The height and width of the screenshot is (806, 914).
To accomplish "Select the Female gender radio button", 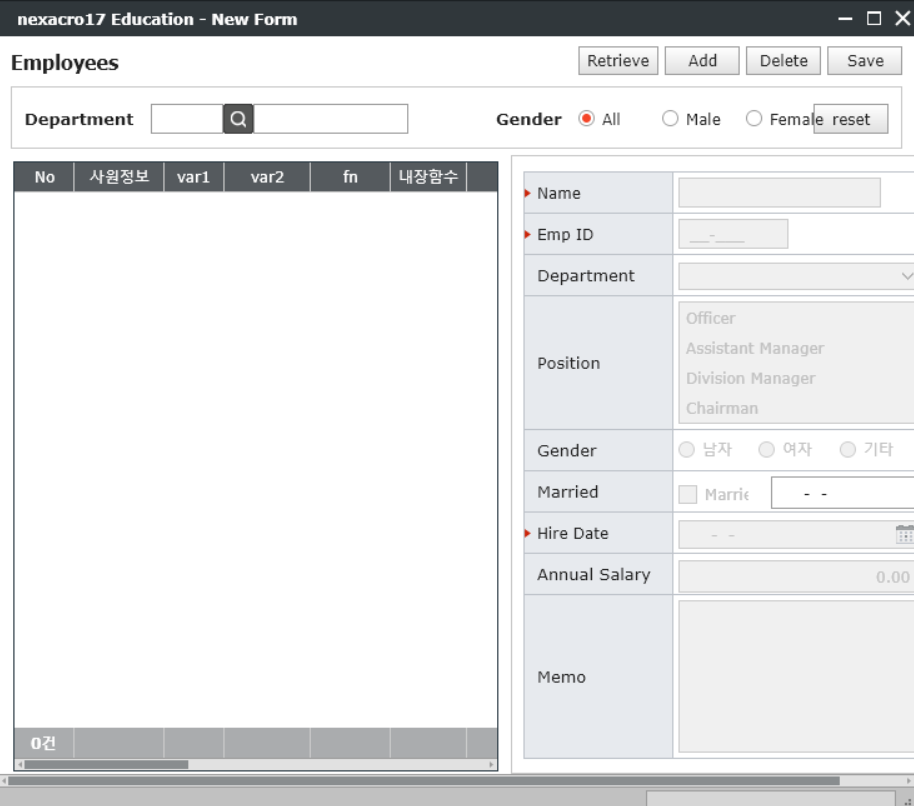I will [x=754, y=118].
